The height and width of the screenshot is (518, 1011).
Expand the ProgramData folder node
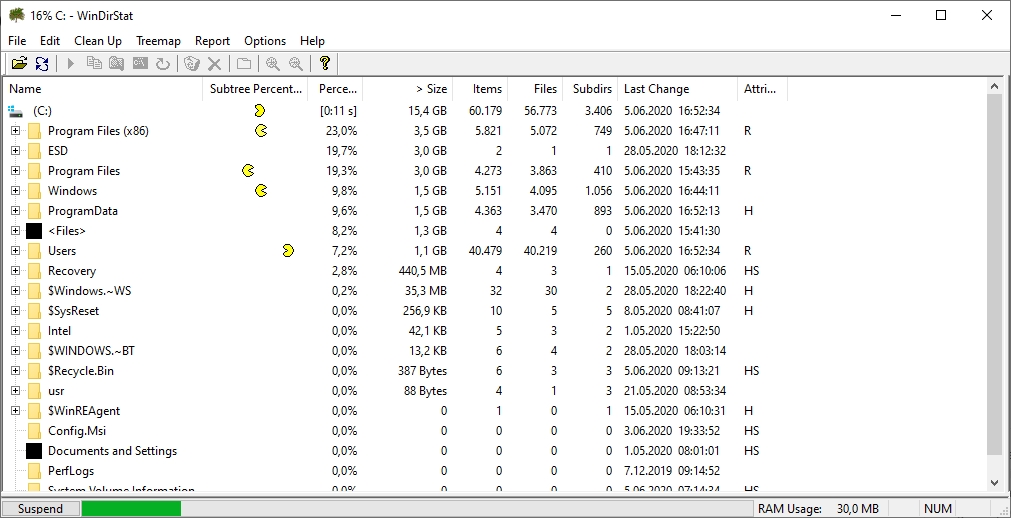15,211
